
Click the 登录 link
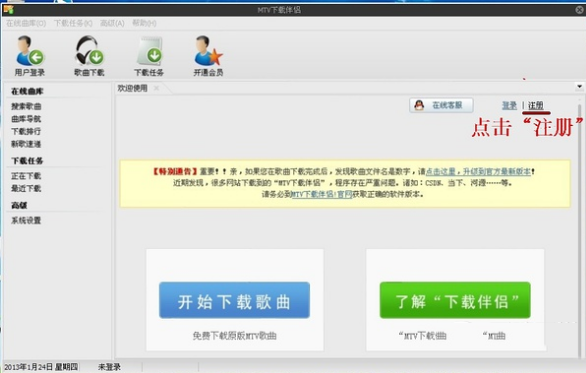509,105
